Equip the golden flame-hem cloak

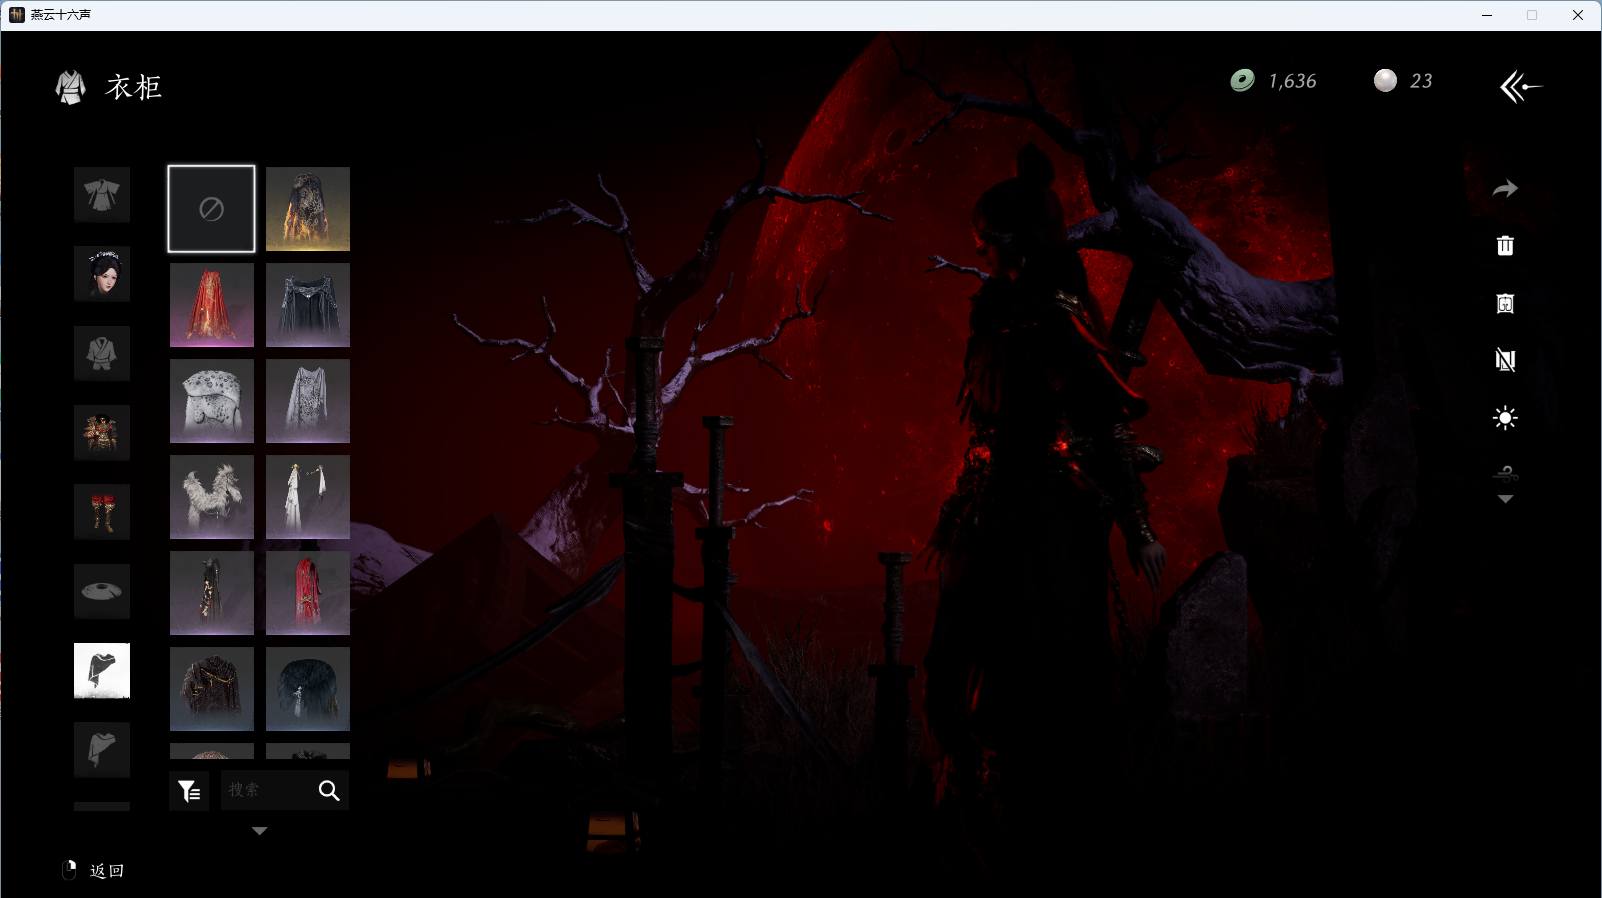308,209
